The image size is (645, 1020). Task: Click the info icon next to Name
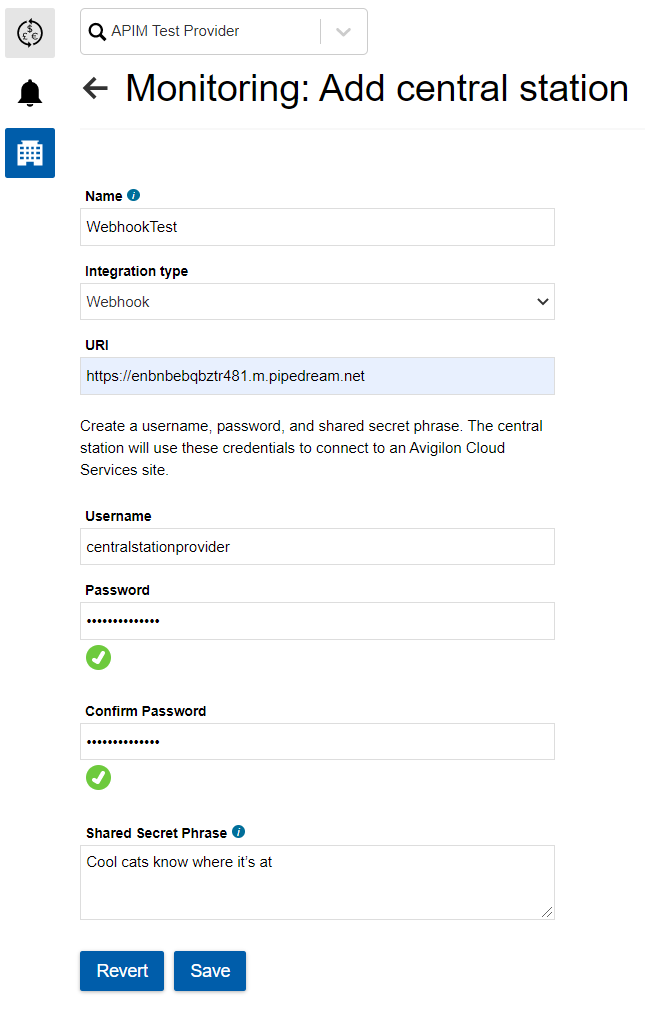(x=134, y=195)
